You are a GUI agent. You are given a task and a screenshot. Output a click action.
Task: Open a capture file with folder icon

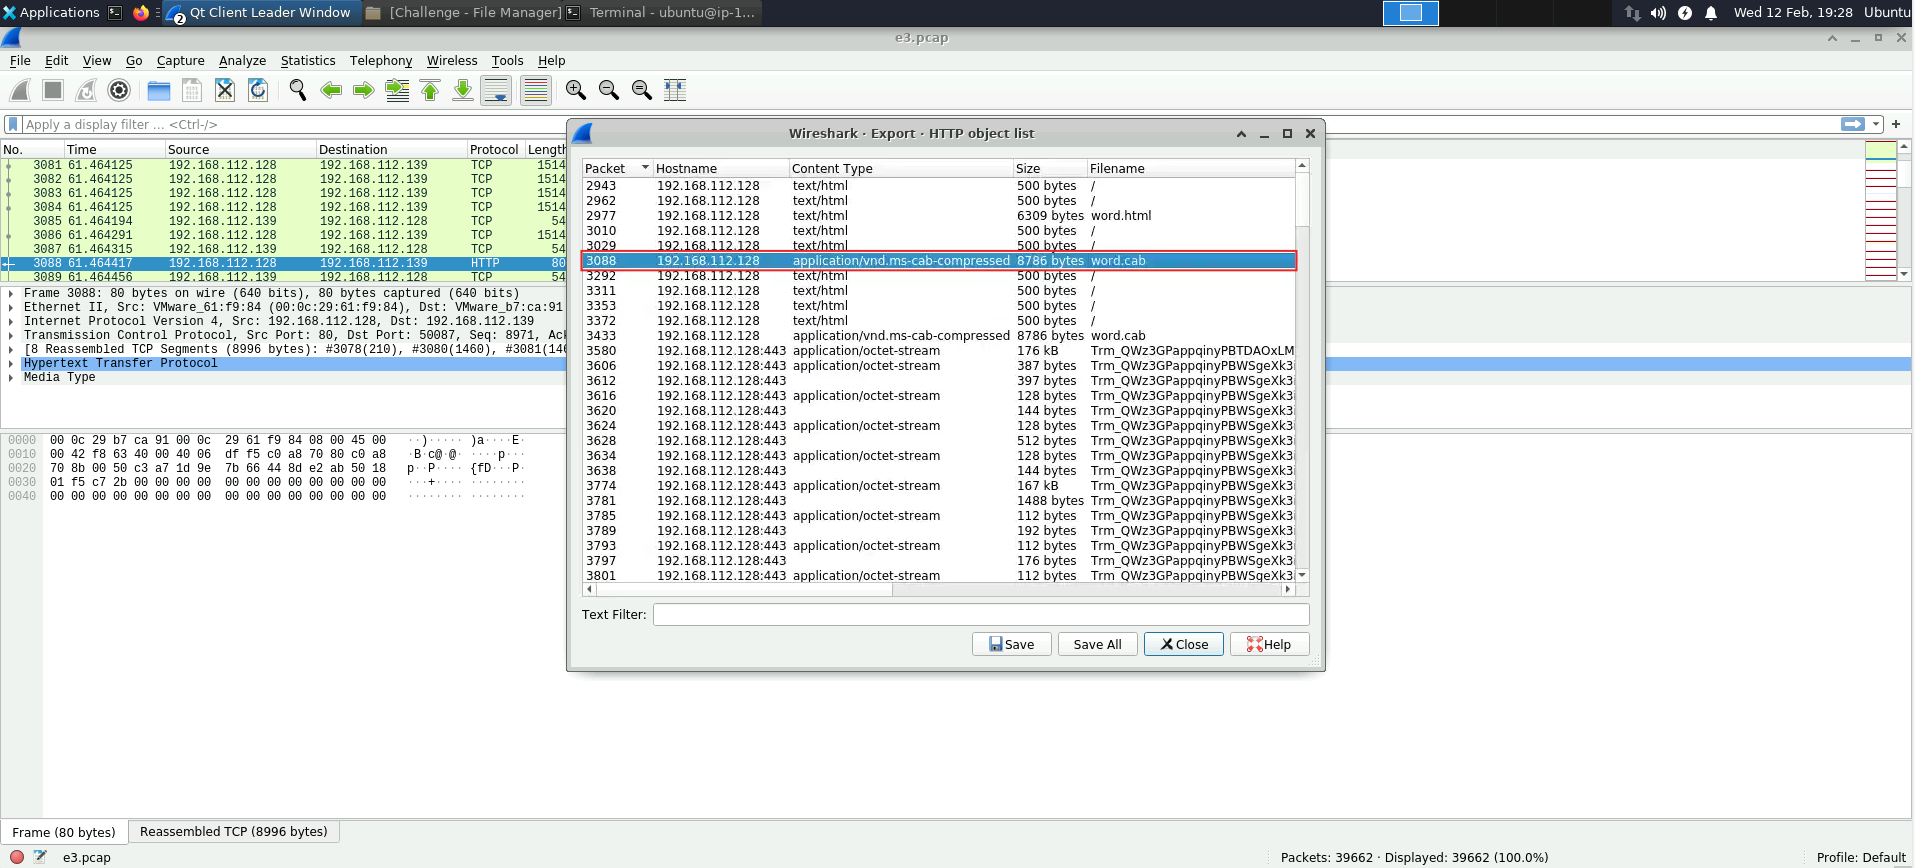159,90
